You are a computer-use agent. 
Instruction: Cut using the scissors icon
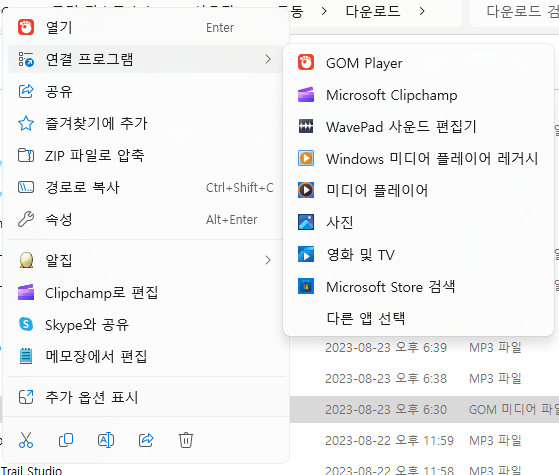26,440
